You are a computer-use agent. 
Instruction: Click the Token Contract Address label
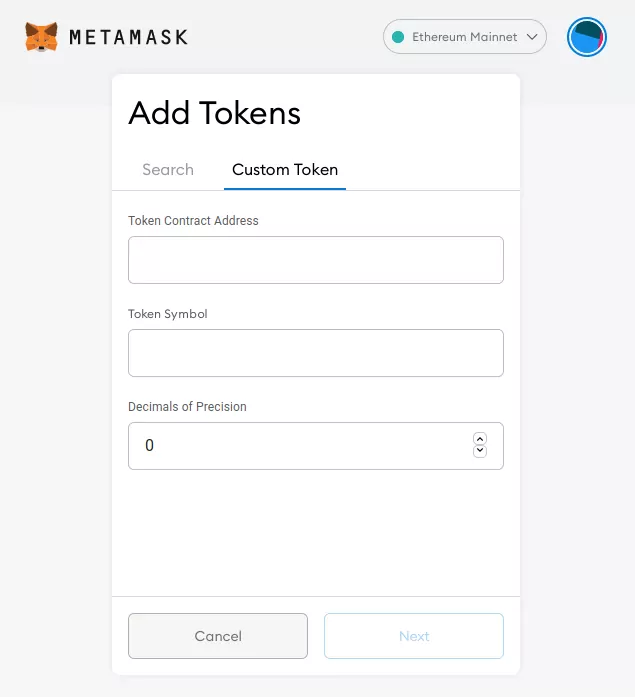tap(193, 220)
